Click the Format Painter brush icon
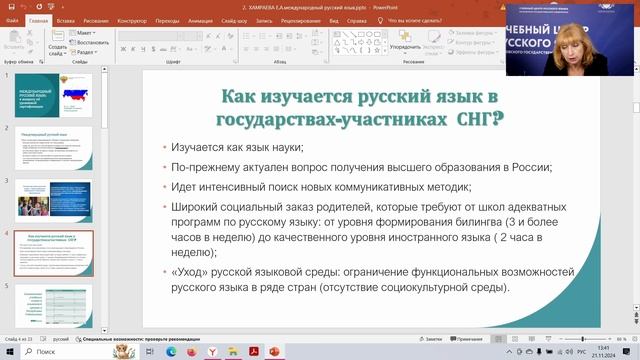640x360 pixels. 30,52
